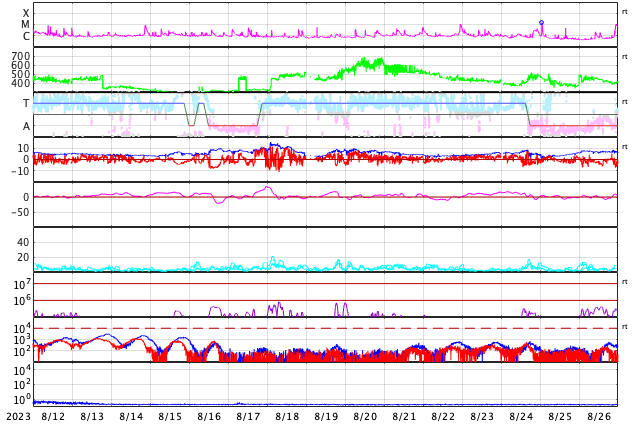Image resolution: width=634 pixels, height=424 pixels.
Task: Click the 10^0 axis label
Action: point(22,399)
